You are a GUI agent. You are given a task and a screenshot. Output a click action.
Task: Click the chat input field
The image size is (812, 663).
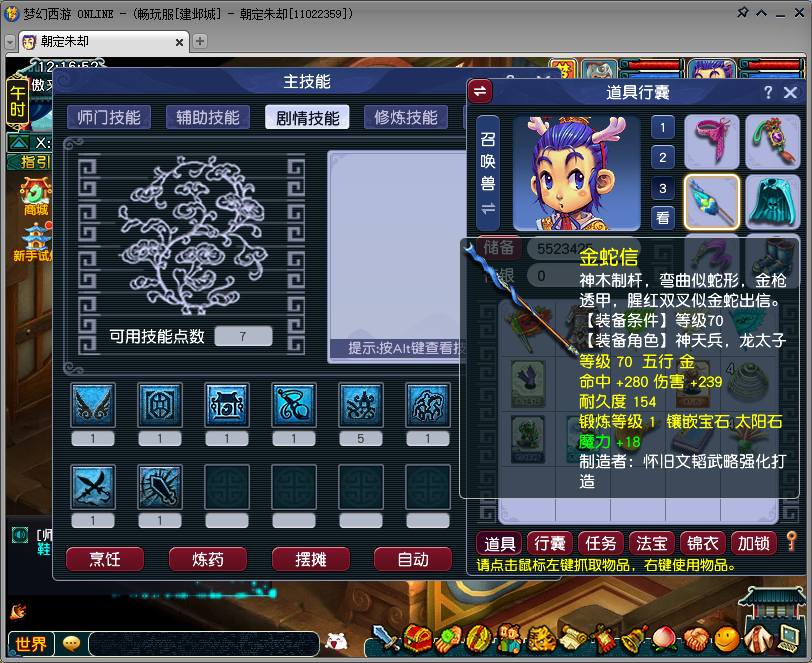pyautogui.click(x=204, y=644)
